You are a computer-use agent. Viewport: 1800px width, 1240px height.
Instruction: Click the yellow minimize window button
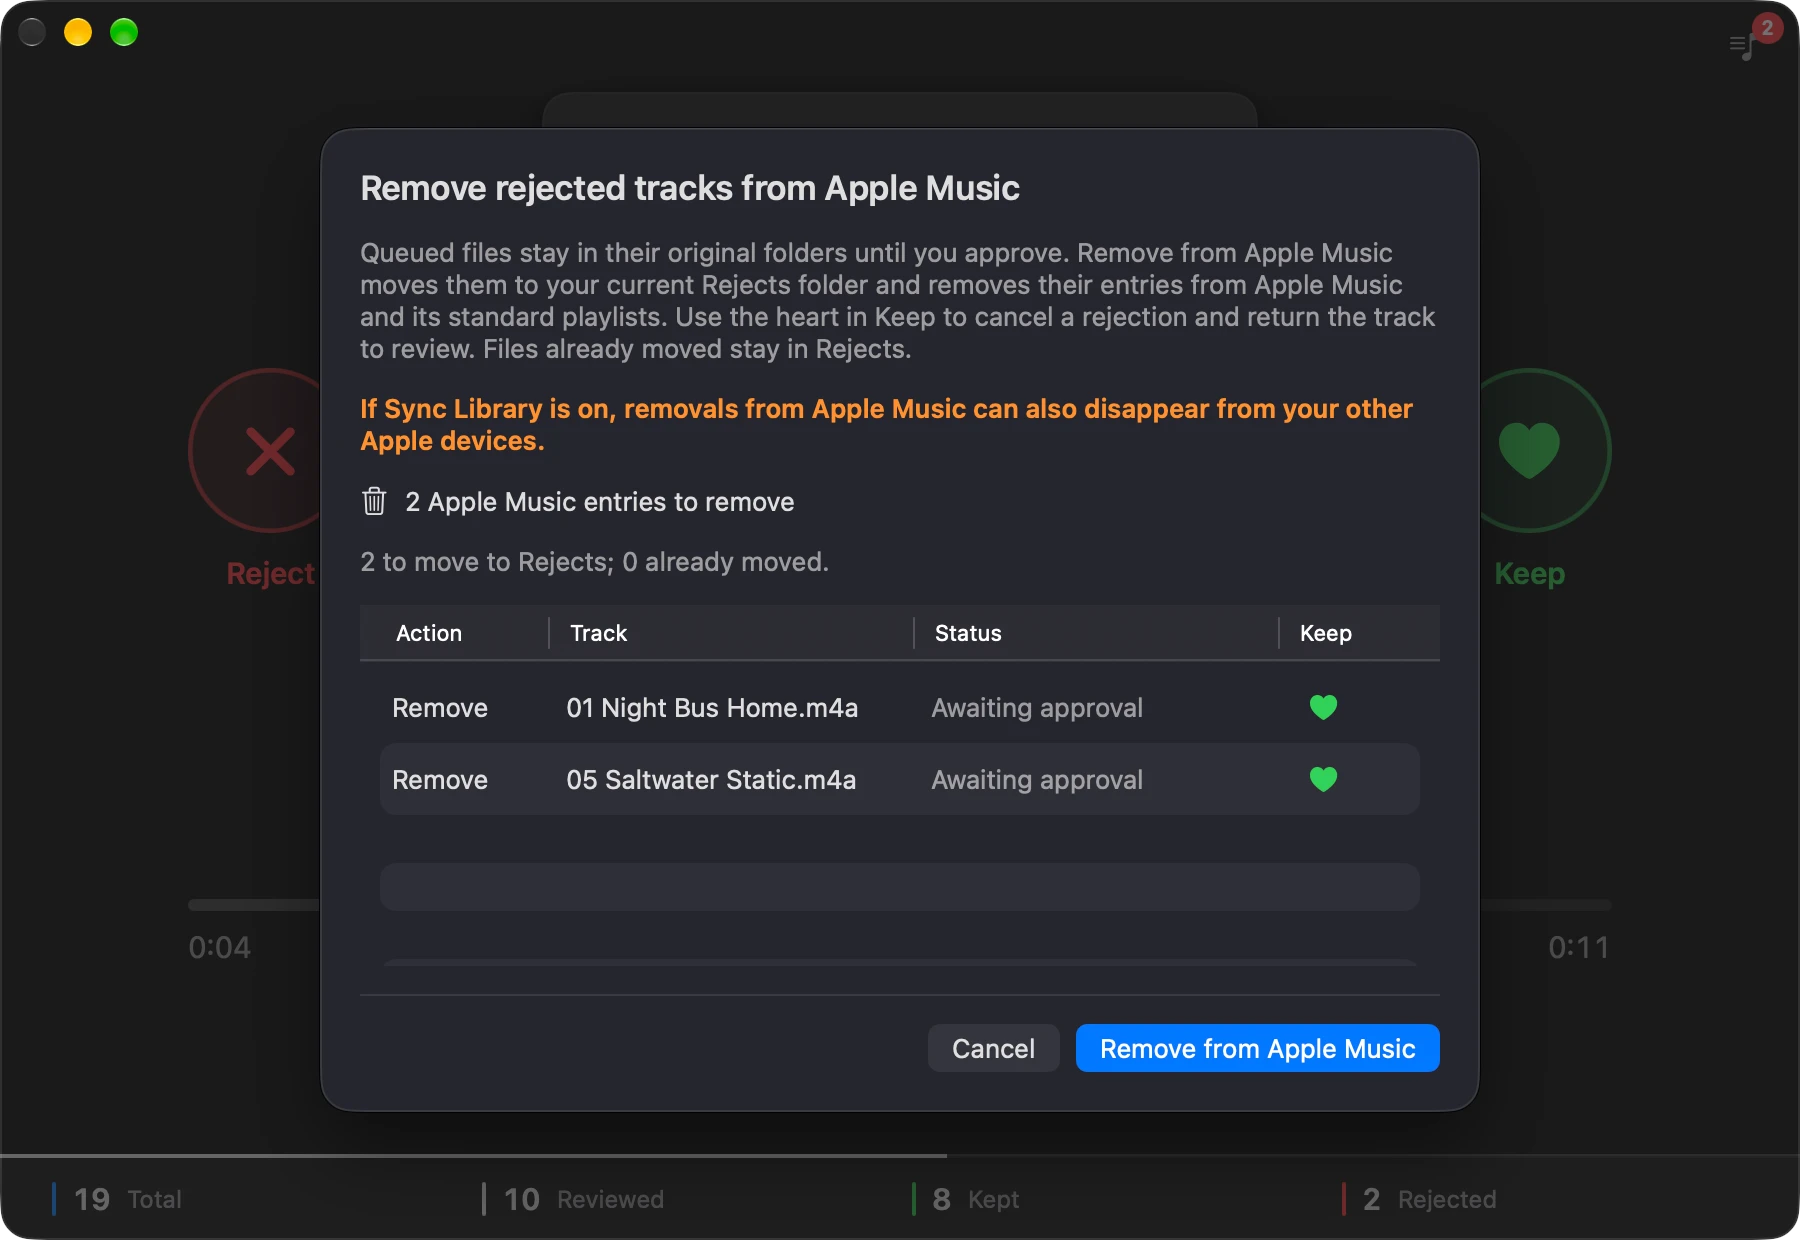78,32
